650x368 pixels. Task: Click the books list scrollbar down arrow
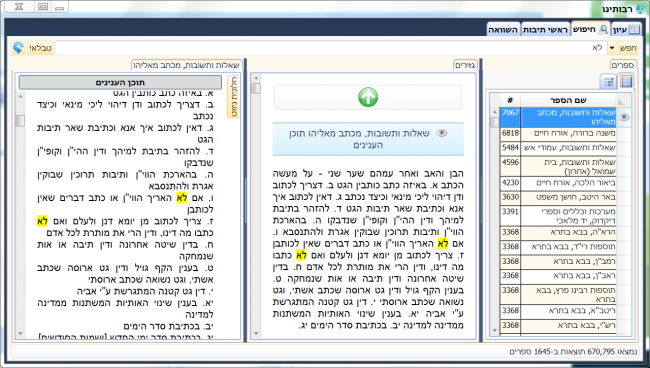494,331
